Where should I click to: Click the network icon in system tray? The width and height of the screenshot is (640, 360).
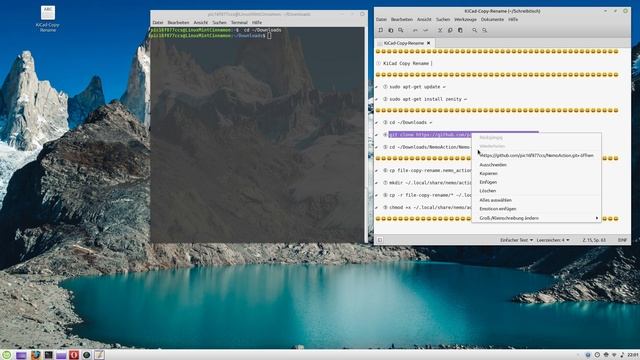click(x=614, y=355)
